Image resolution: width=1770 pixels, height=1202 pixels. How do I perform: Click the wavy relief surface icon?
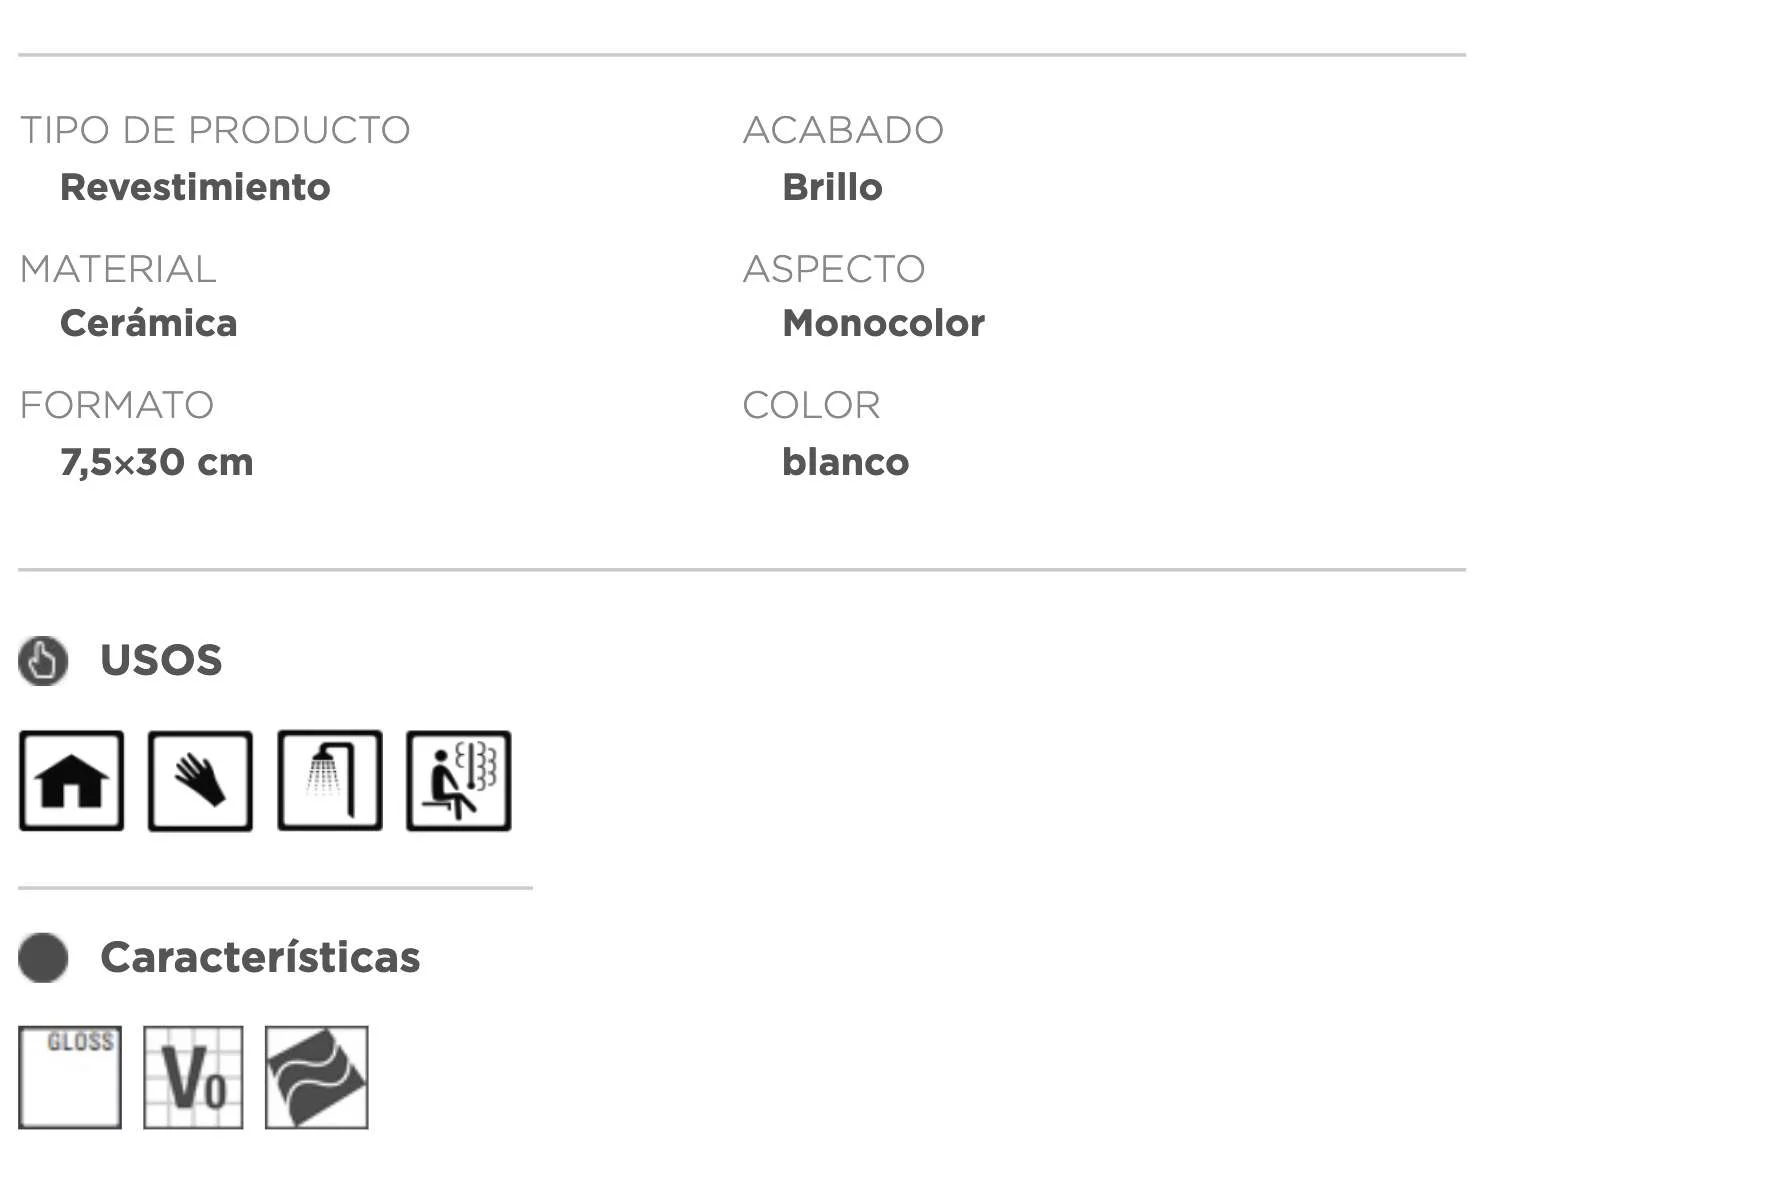pyautogui.click(x=317, y=1077)
